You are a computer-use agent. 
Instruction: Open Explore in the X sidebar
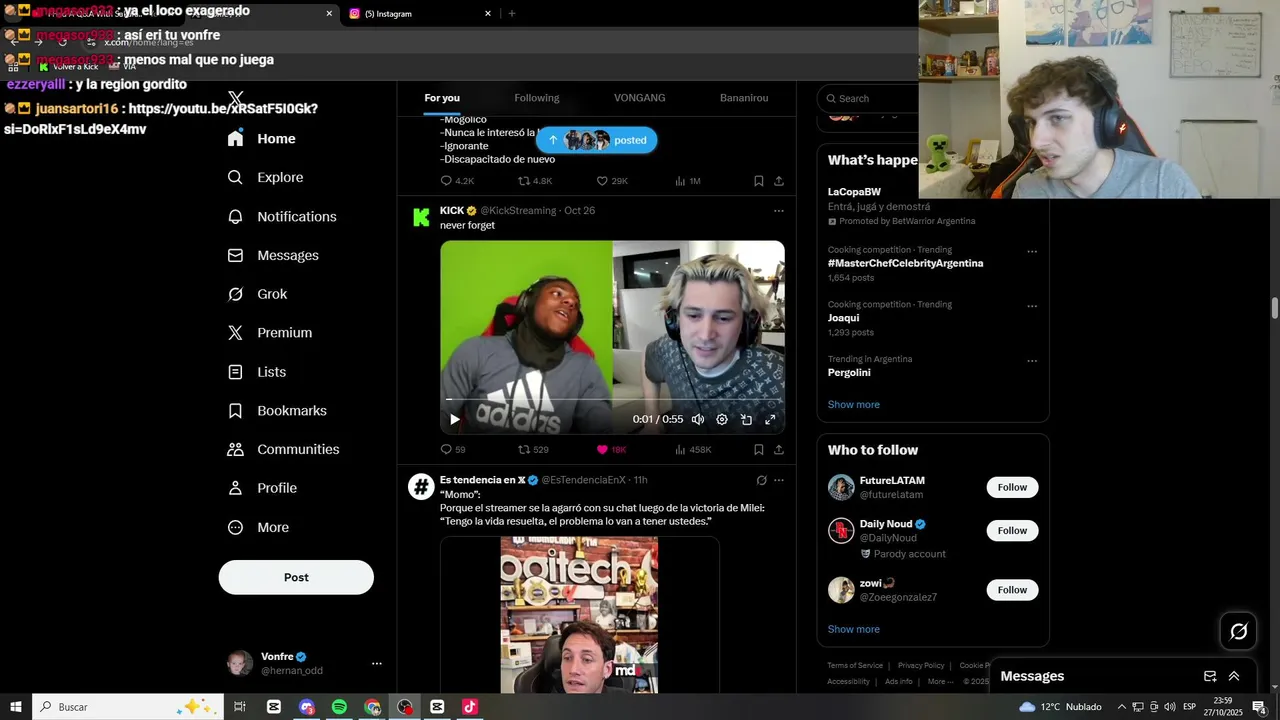[x=265, y=177]
